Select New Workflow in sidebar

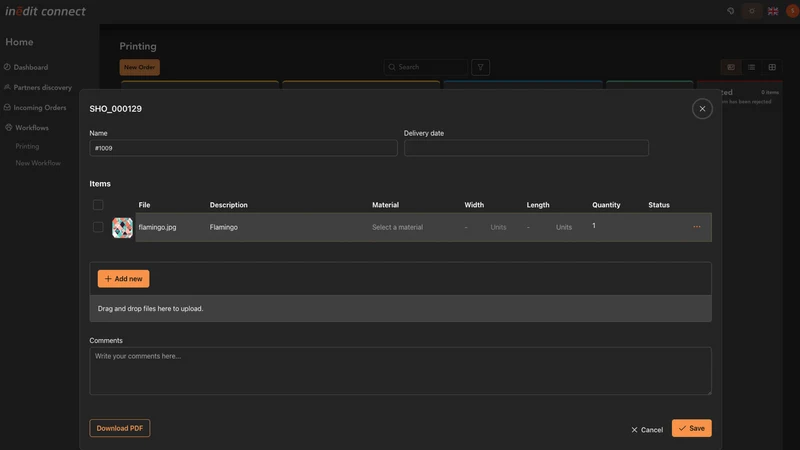38,163
